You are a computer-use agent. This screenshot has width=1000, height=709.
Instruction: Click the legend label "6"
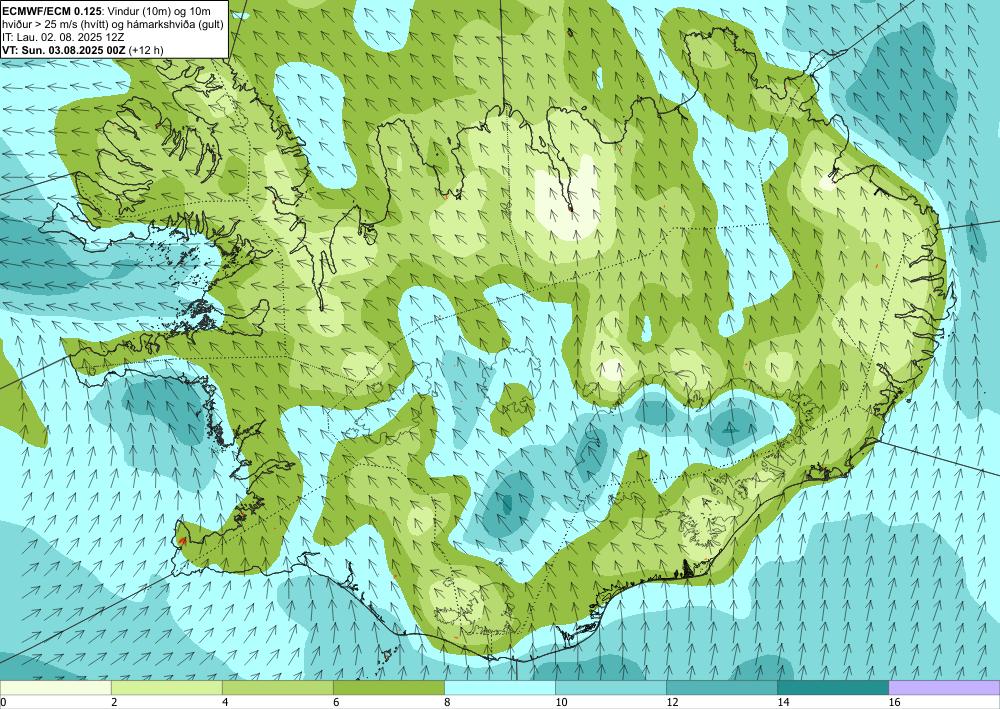click(335, 702)
